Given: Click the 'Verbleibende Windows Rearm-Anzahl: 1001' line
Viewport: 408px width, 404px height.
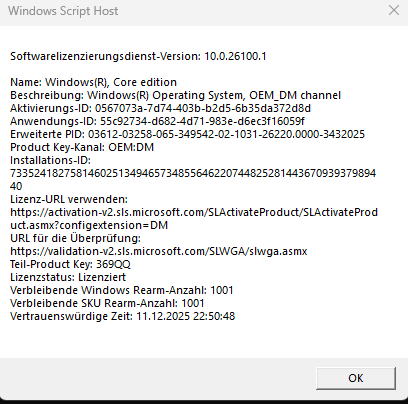Looking at the screenshot, I should [x=122, y=290].
